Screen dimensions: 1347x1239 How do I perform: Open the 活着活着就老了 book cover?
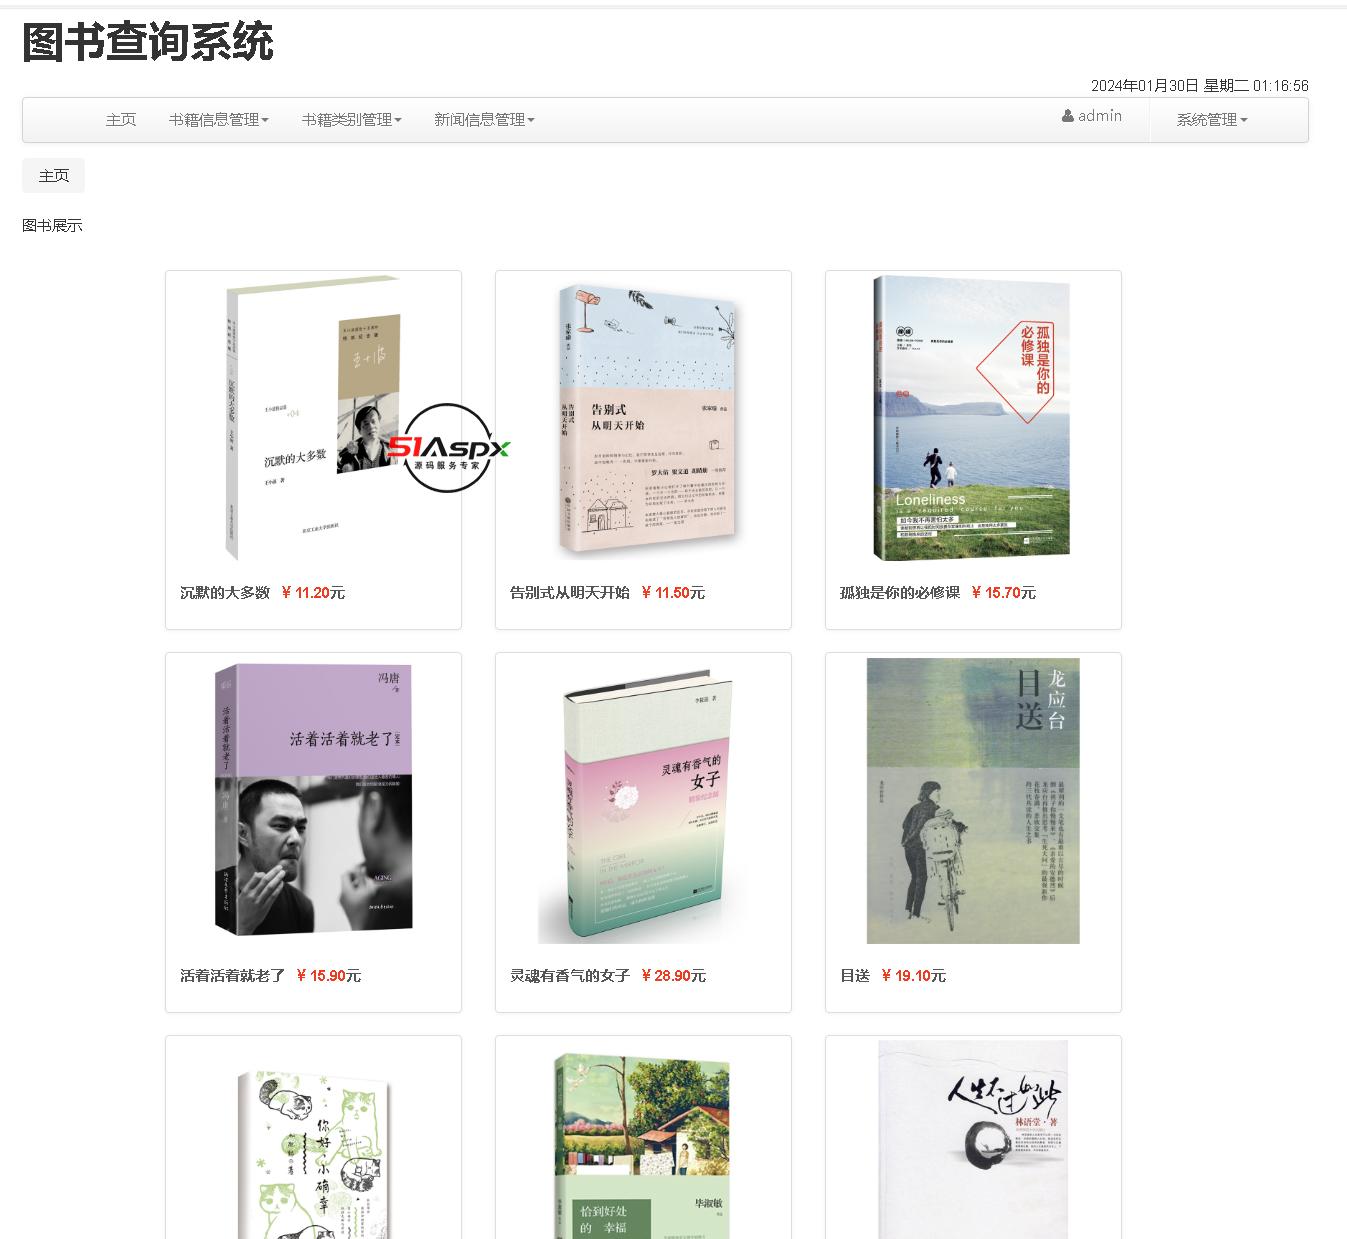click(x=313, y=800)
